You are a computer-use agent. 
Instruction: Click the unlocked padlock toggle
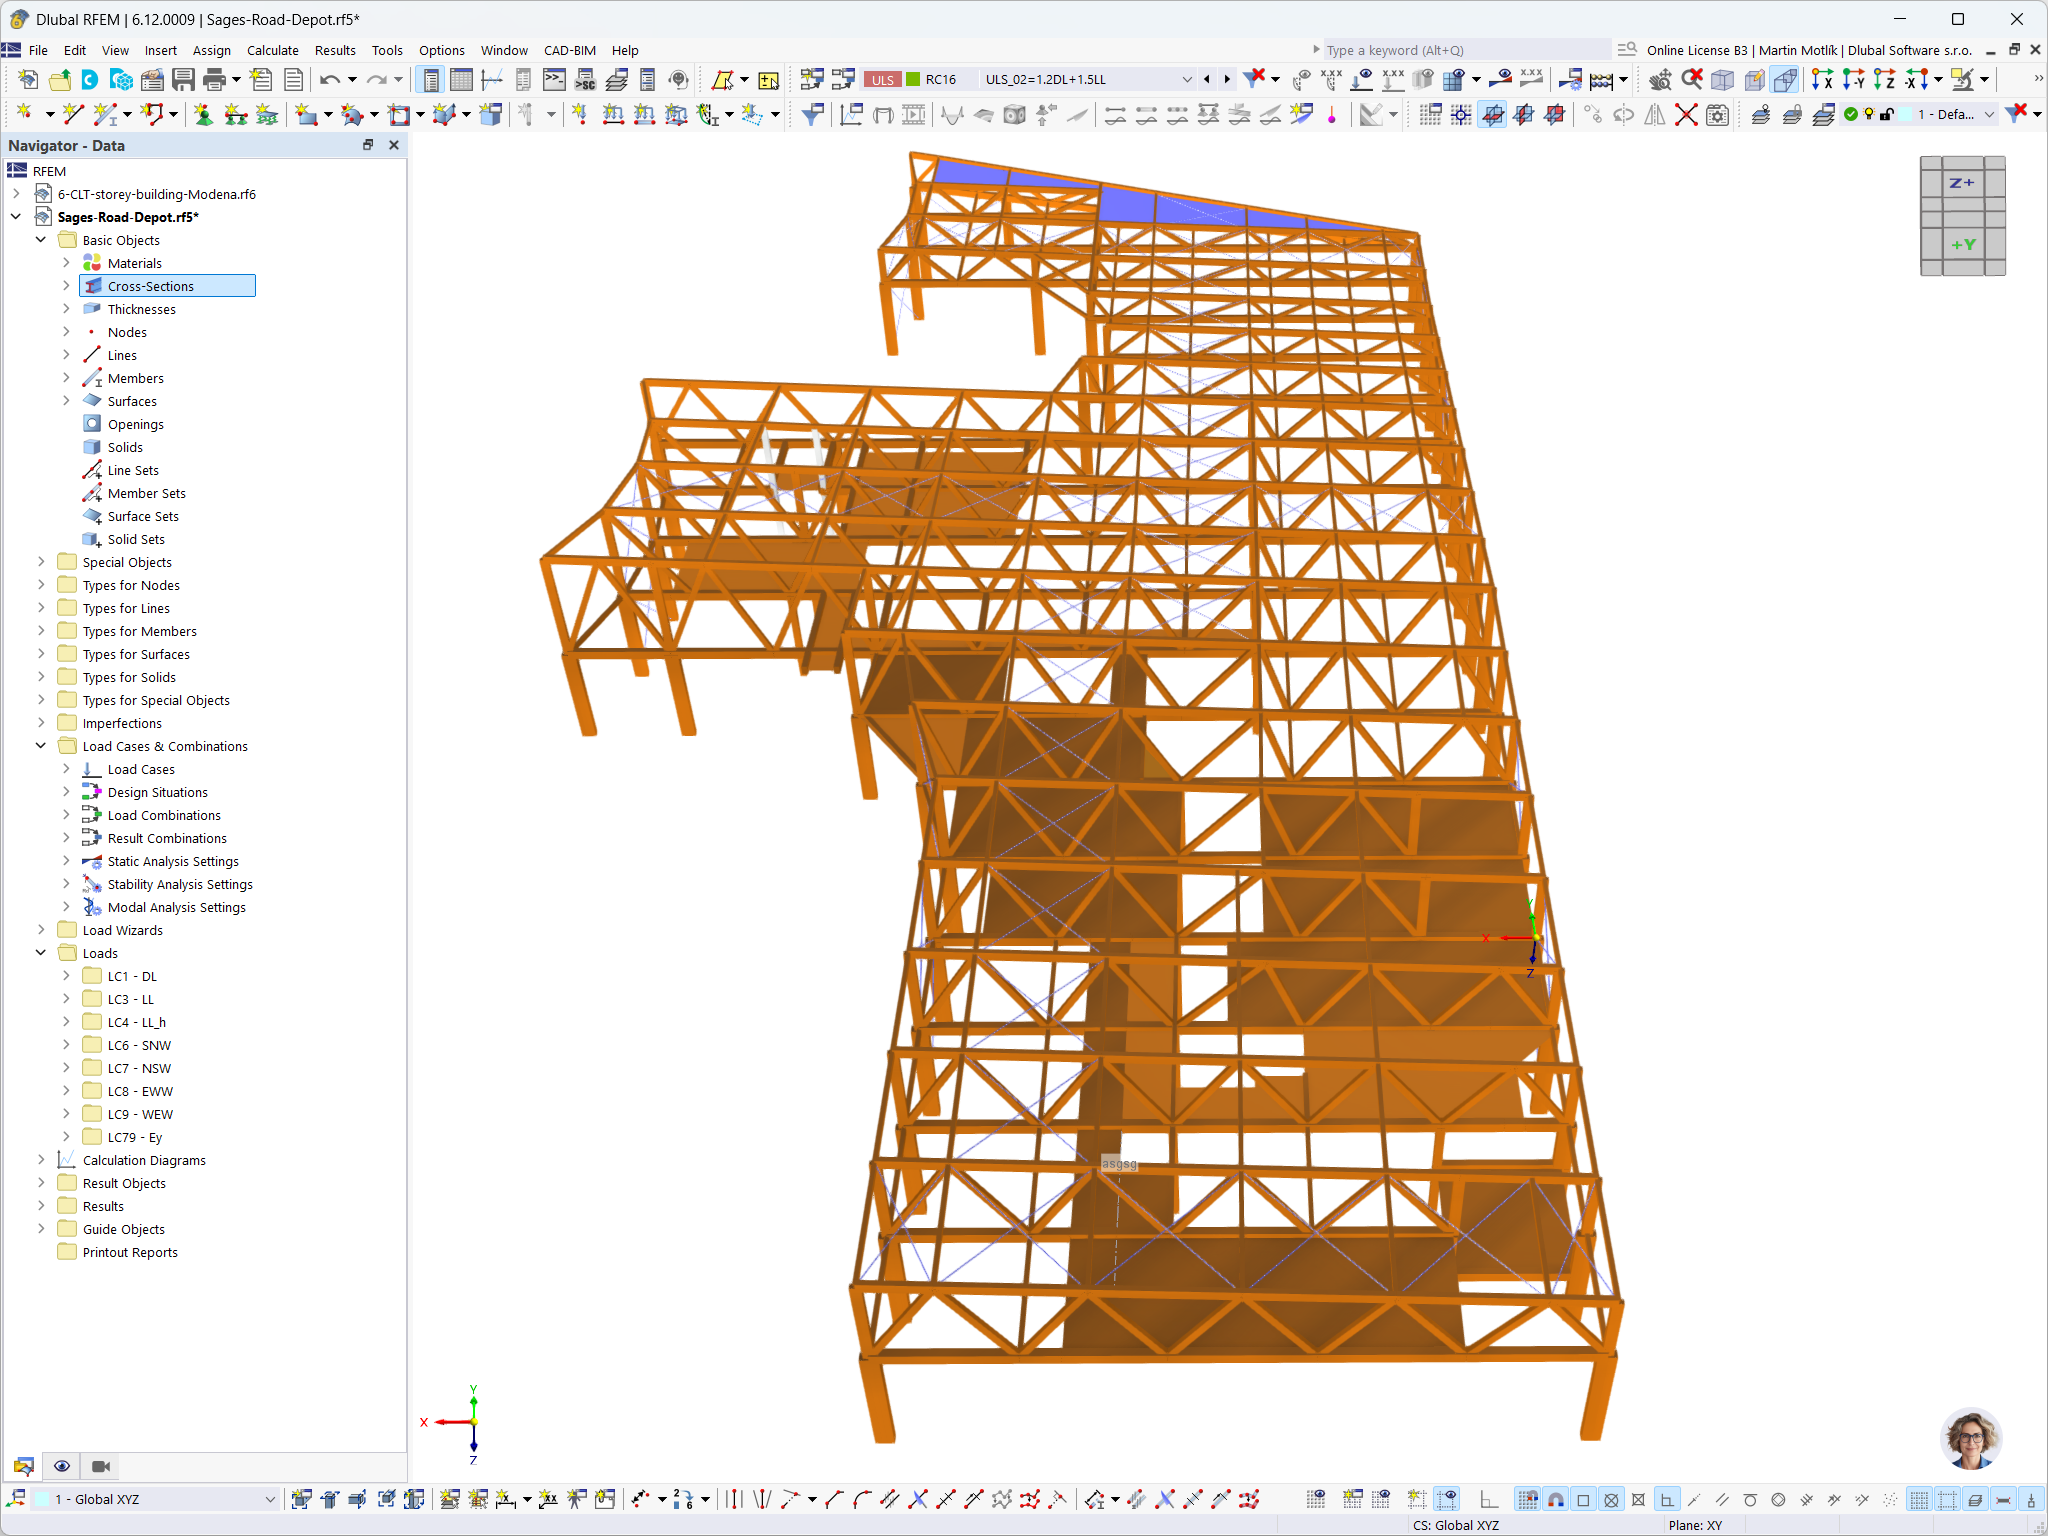(x=1887, y=114)
